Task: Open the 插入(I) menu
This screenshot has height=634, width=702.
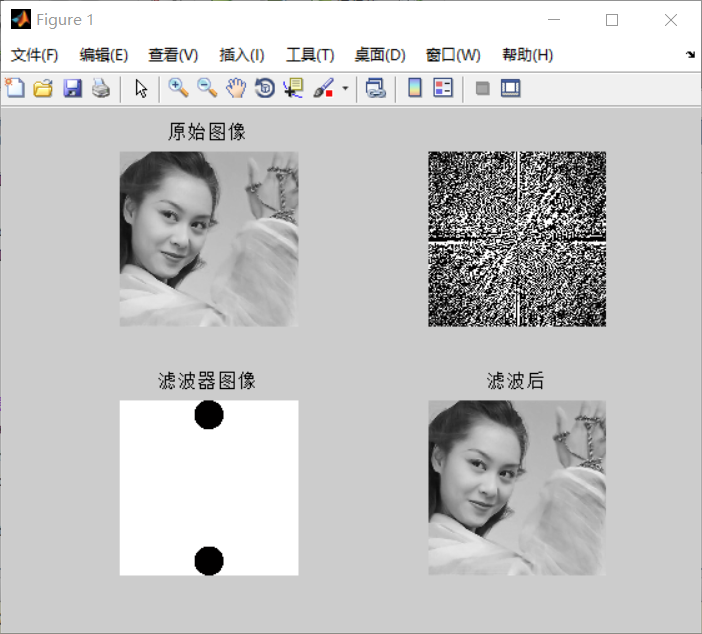Action: tap(242, 55)
